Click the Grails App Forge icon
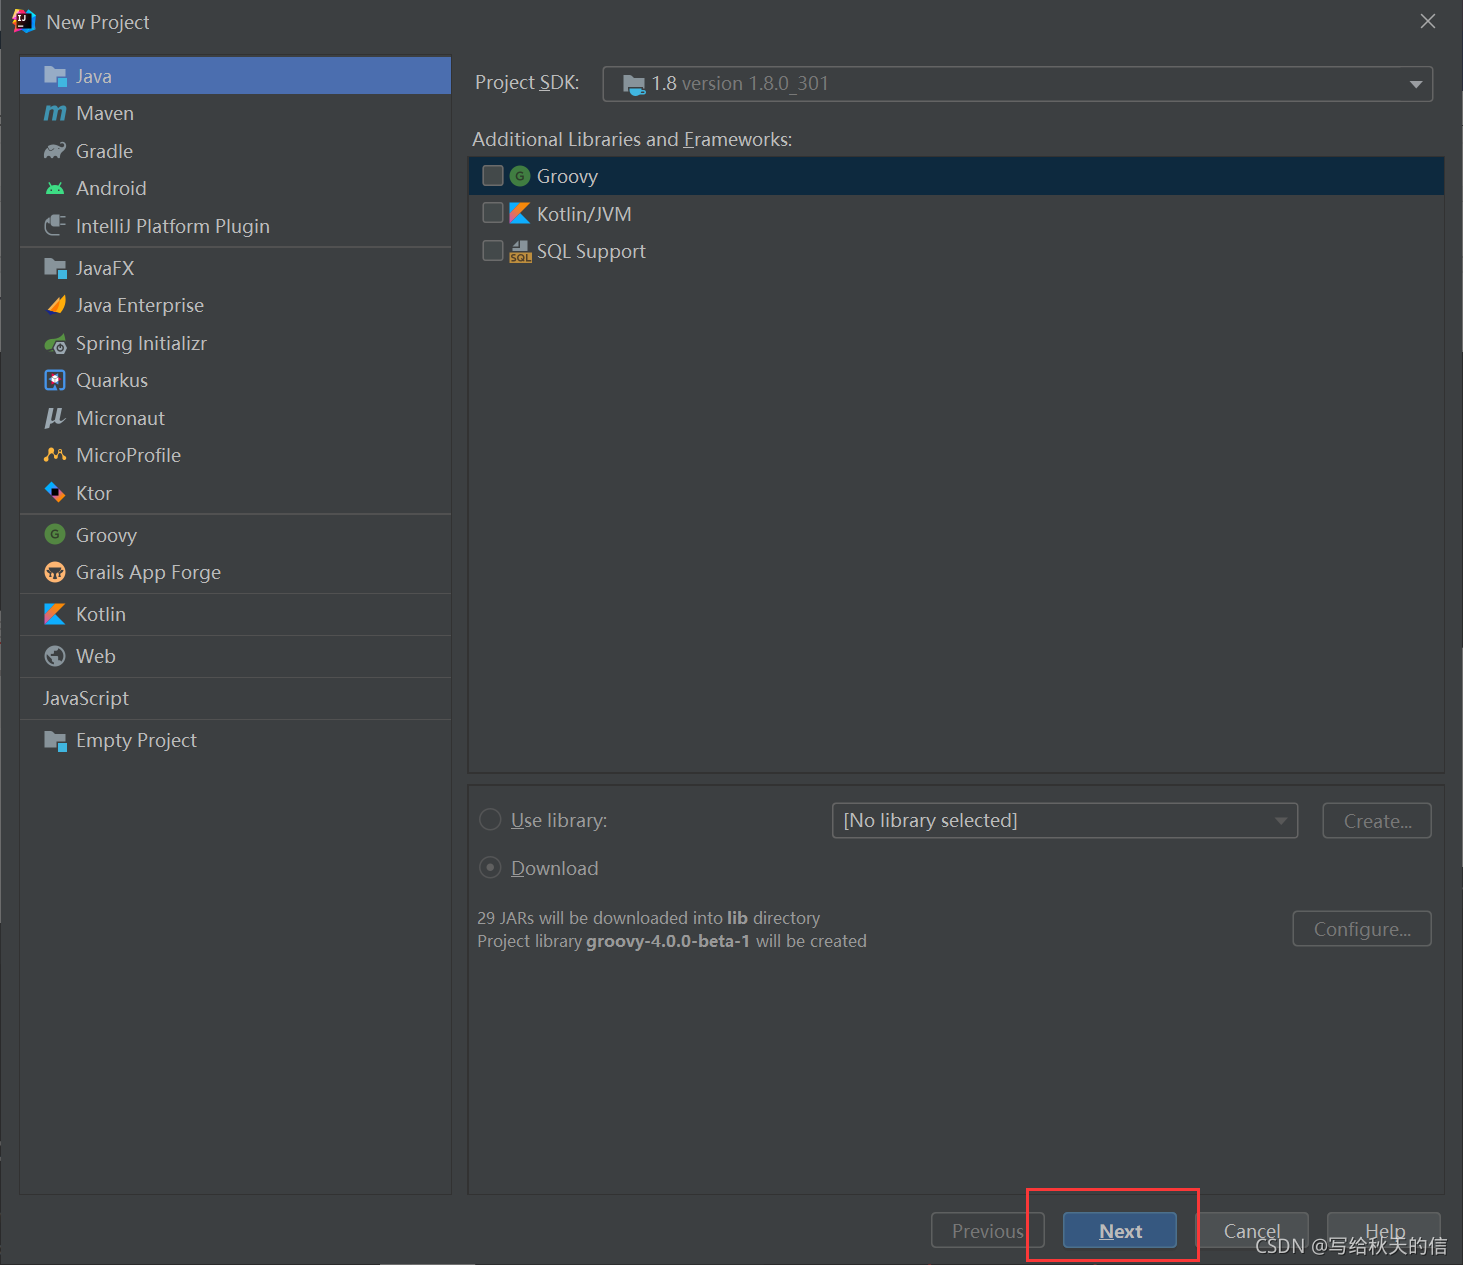1463x1265 pixels. click(x=55, y=572)
